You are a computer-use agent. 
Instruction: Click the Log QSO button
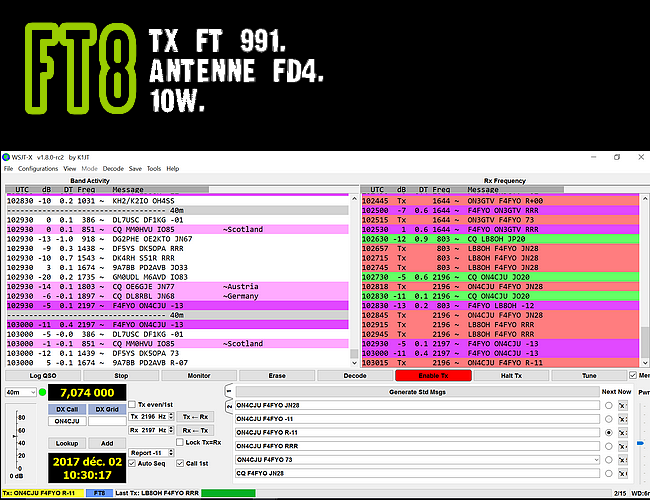point(43,376)
